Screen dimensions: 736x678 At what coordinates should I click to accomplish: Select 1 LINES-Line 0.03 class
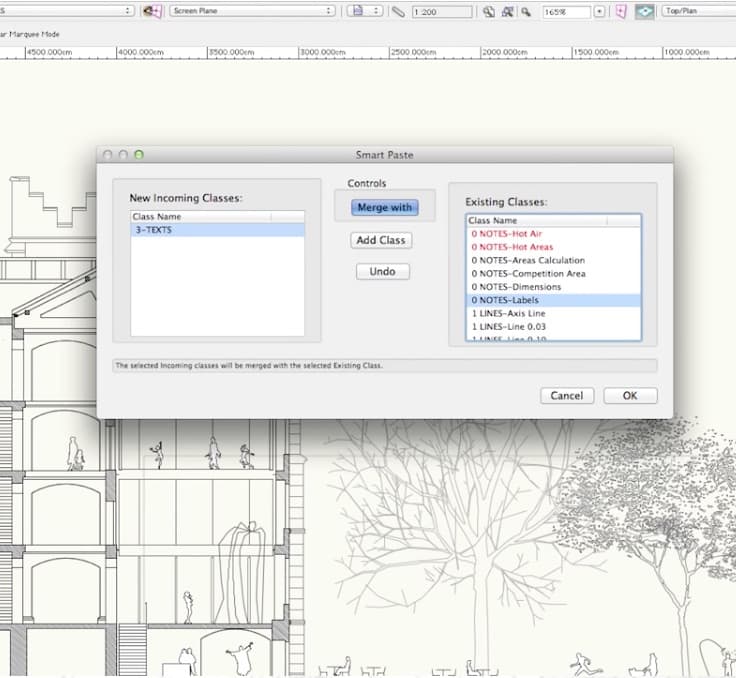pyautogui.click(x=553, y=327)
